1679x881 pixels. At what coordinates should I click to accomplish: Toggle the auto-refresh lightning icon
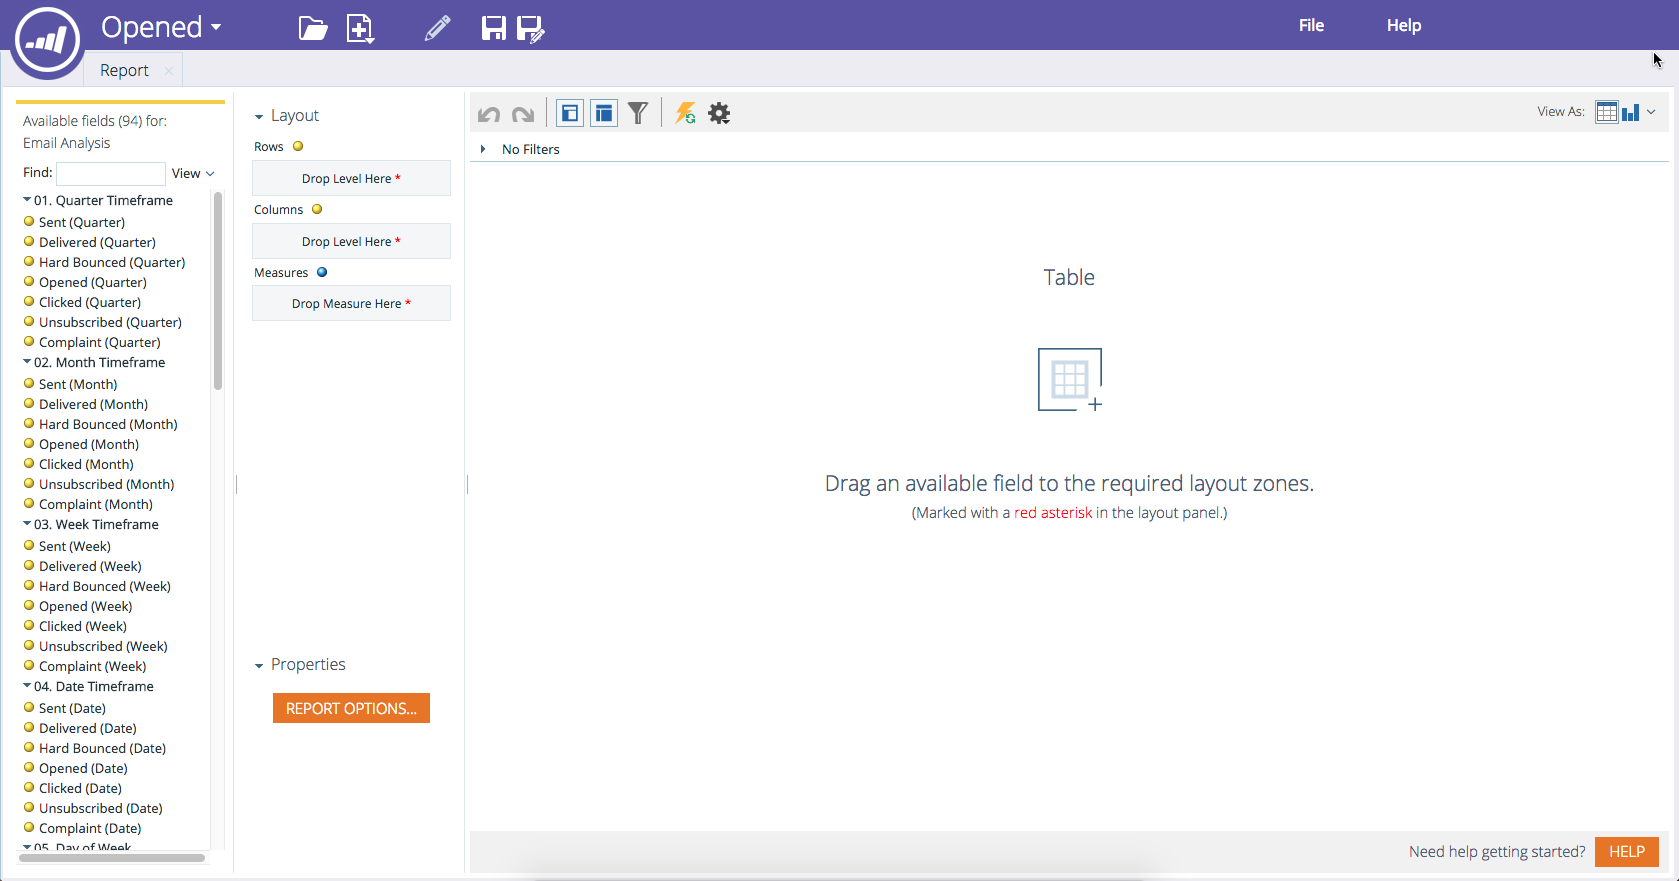[x=685, y=113]
